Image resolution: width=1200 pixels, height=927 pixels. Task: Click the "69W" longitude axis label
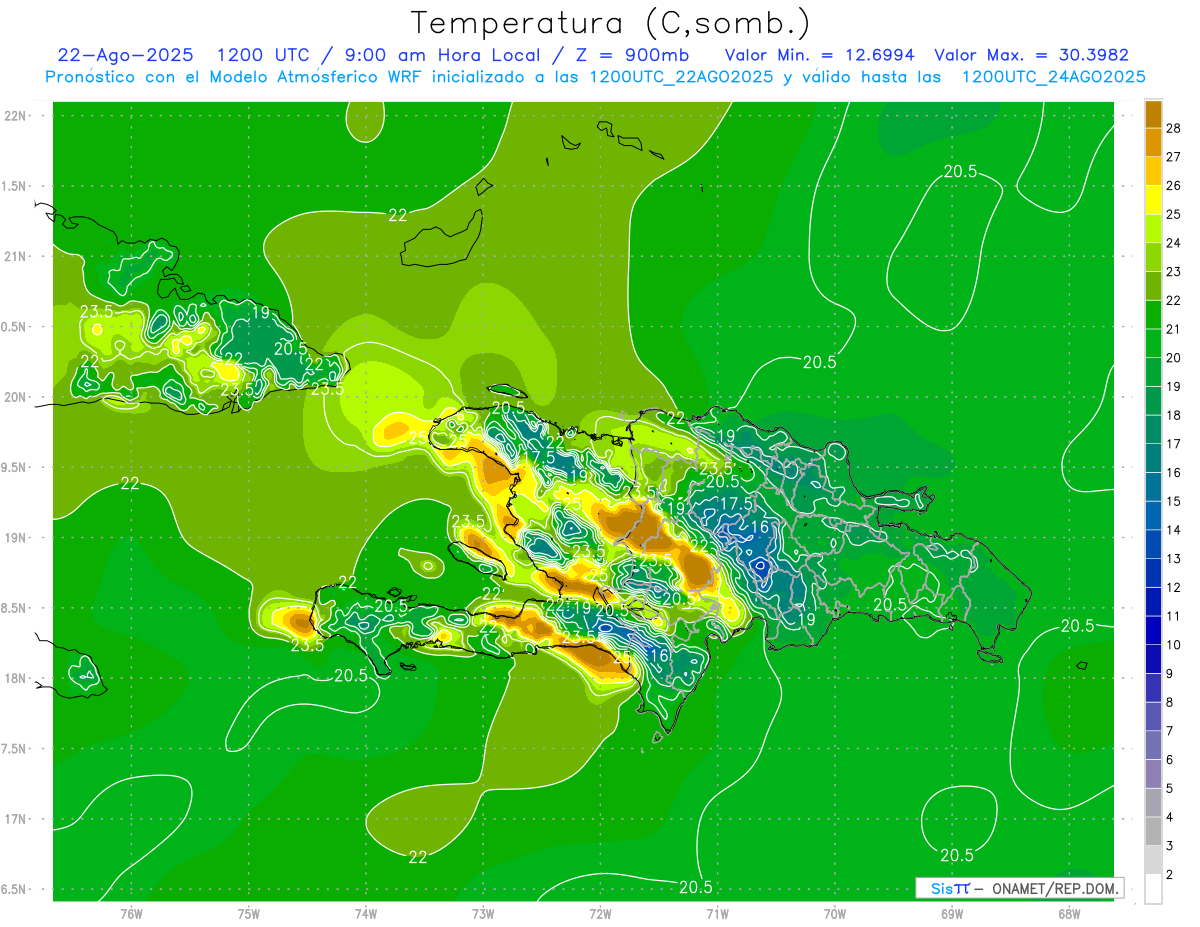point(952,914)
